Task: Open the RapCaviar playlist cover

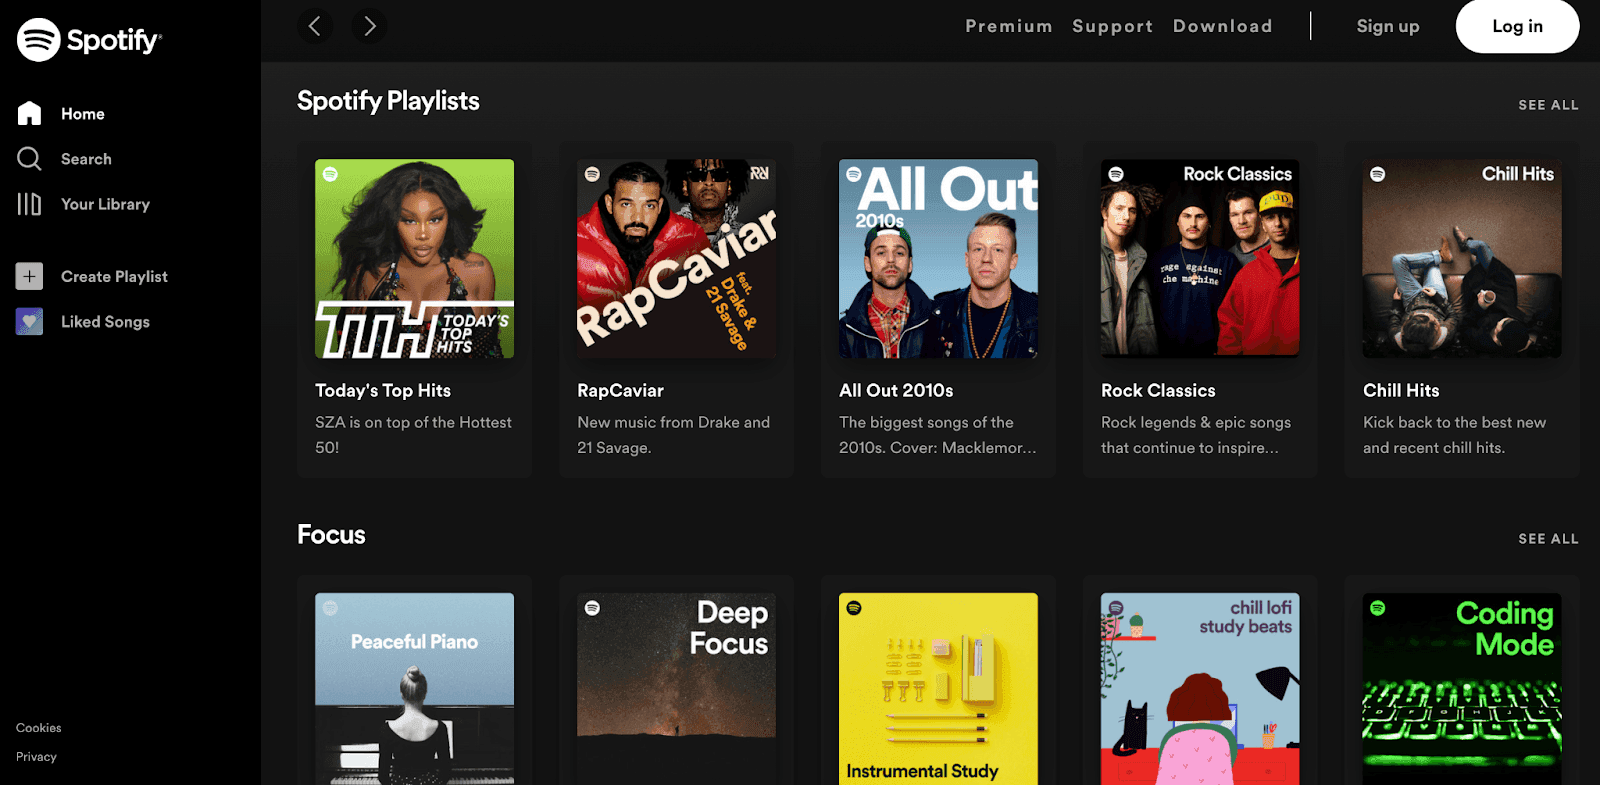Action: click(x=676, y=258)
